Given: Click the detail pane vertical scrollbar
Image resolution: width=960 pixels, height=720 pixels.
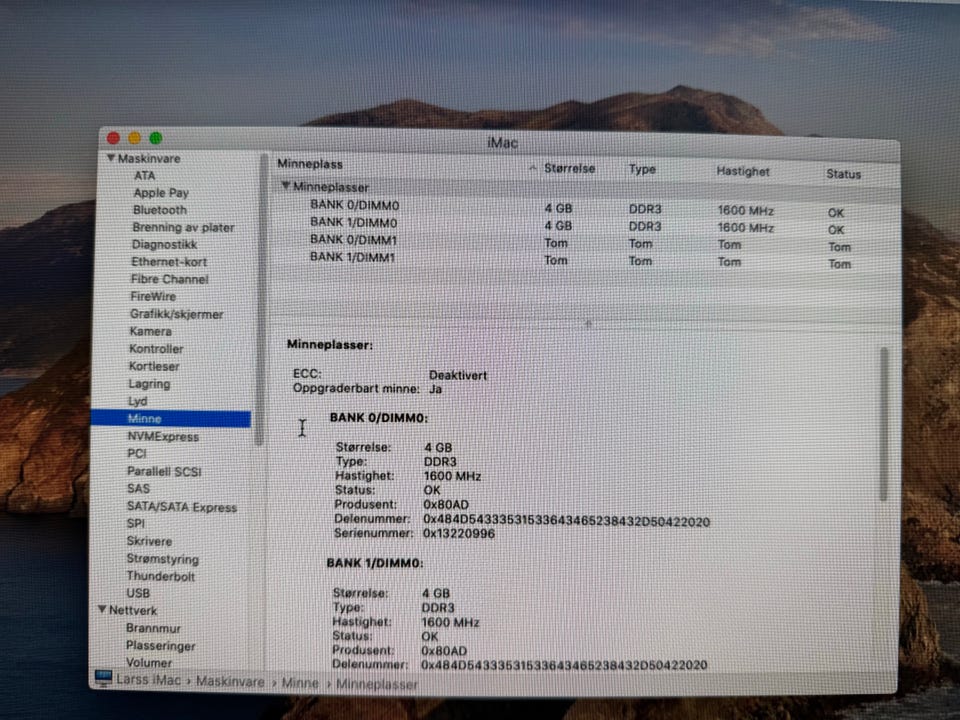Looking at the screenshot, I should (883, 424).
